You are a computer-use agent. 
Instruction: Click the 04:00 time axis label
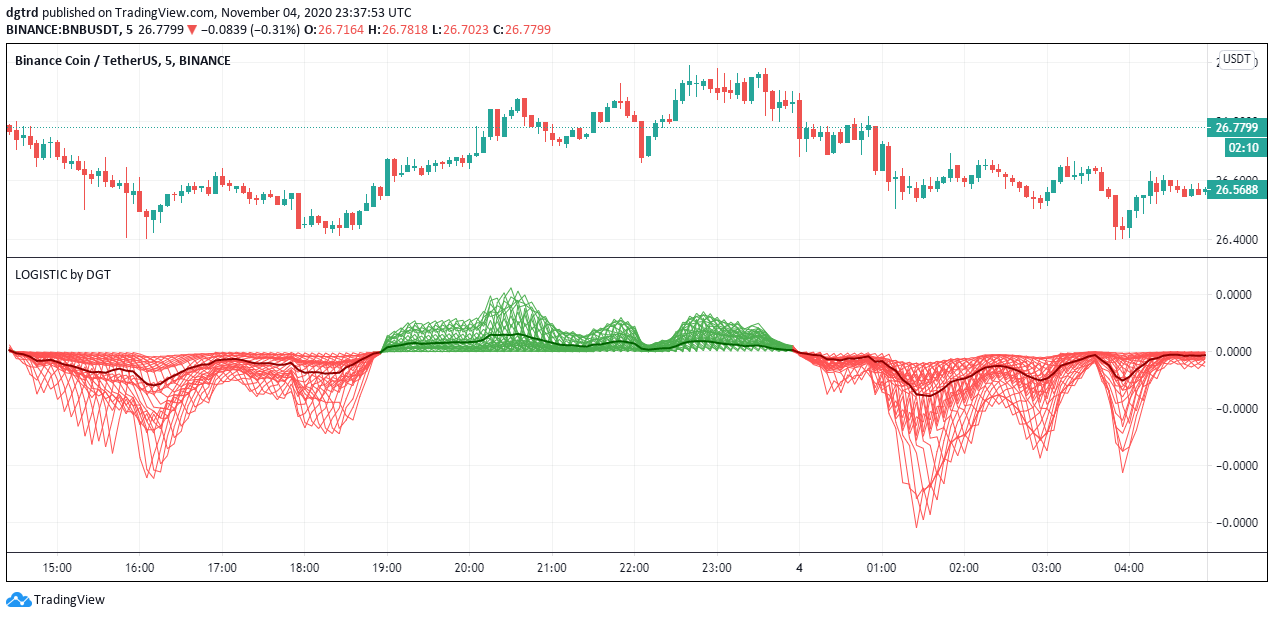pos(1129,567)
